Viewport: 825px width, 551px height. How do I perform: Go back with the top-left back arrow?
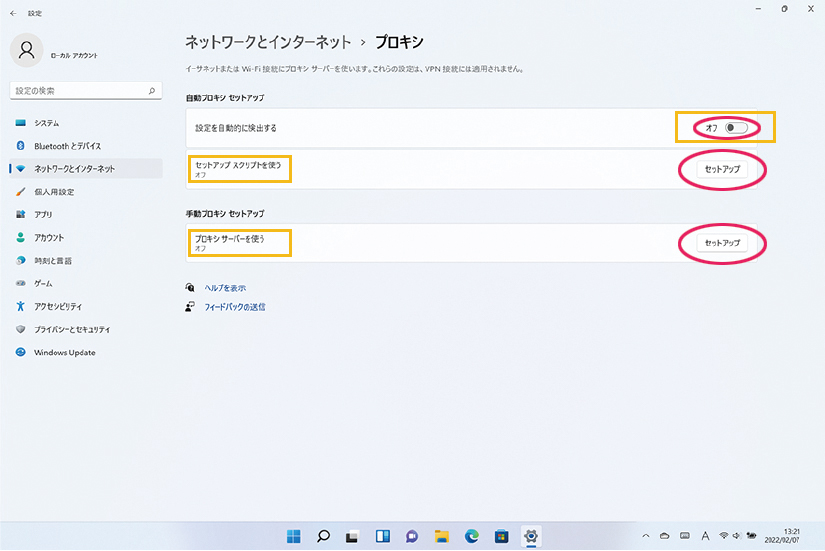tap(13, 13)
